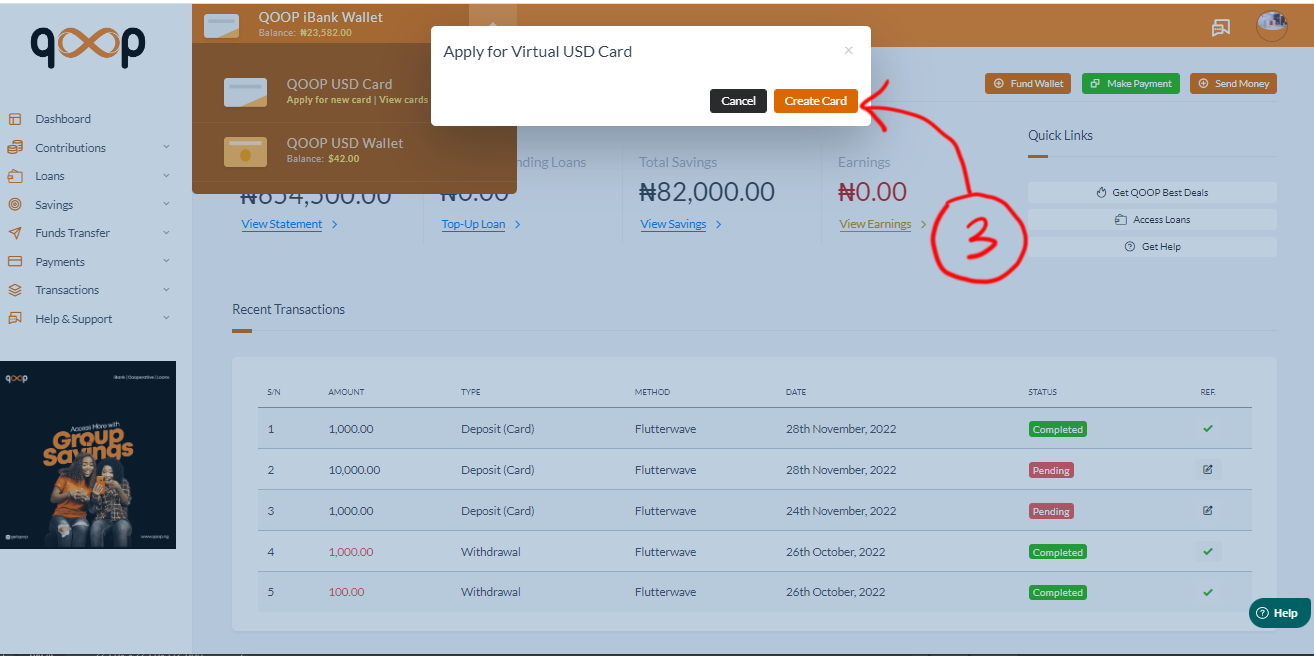Click the QOOP iBank Wallet card icon
The height and width of the screenshot is (656, 1314).
(x=221, y=24)
